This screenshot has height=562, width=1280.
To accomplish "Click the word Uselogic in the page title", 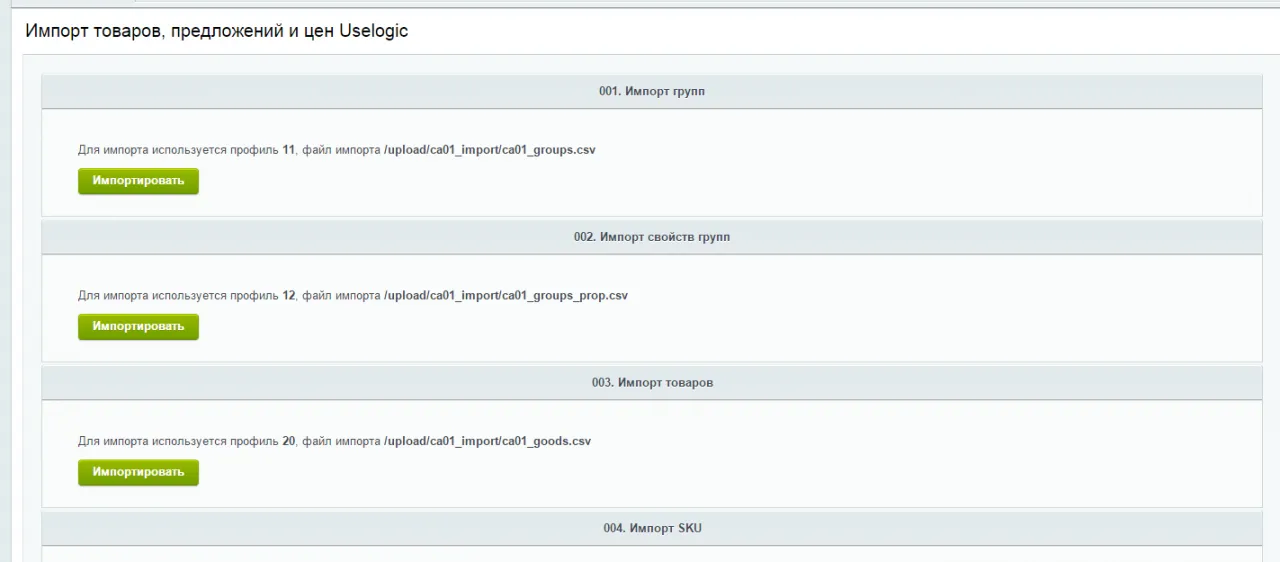I will click(373, 31).
